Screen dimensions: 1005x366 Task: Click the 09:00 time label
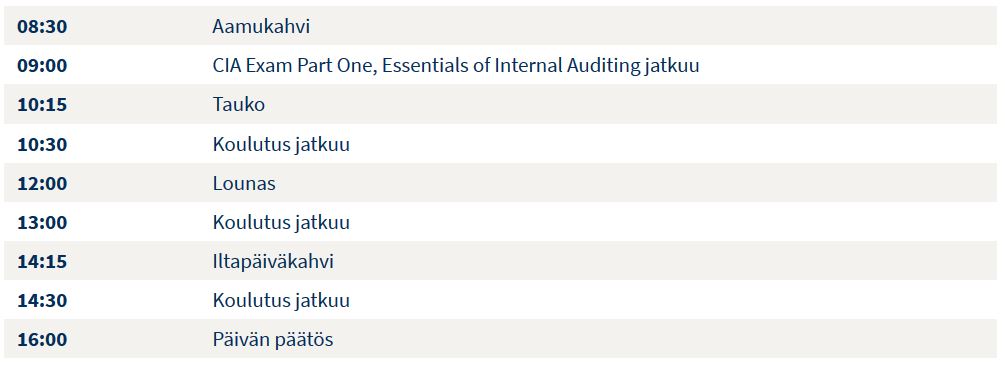tap(42, 65)
